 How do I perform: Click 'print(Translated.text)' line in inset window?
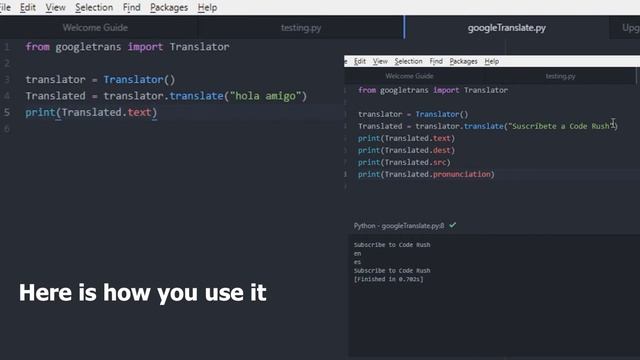coord(406,138)
